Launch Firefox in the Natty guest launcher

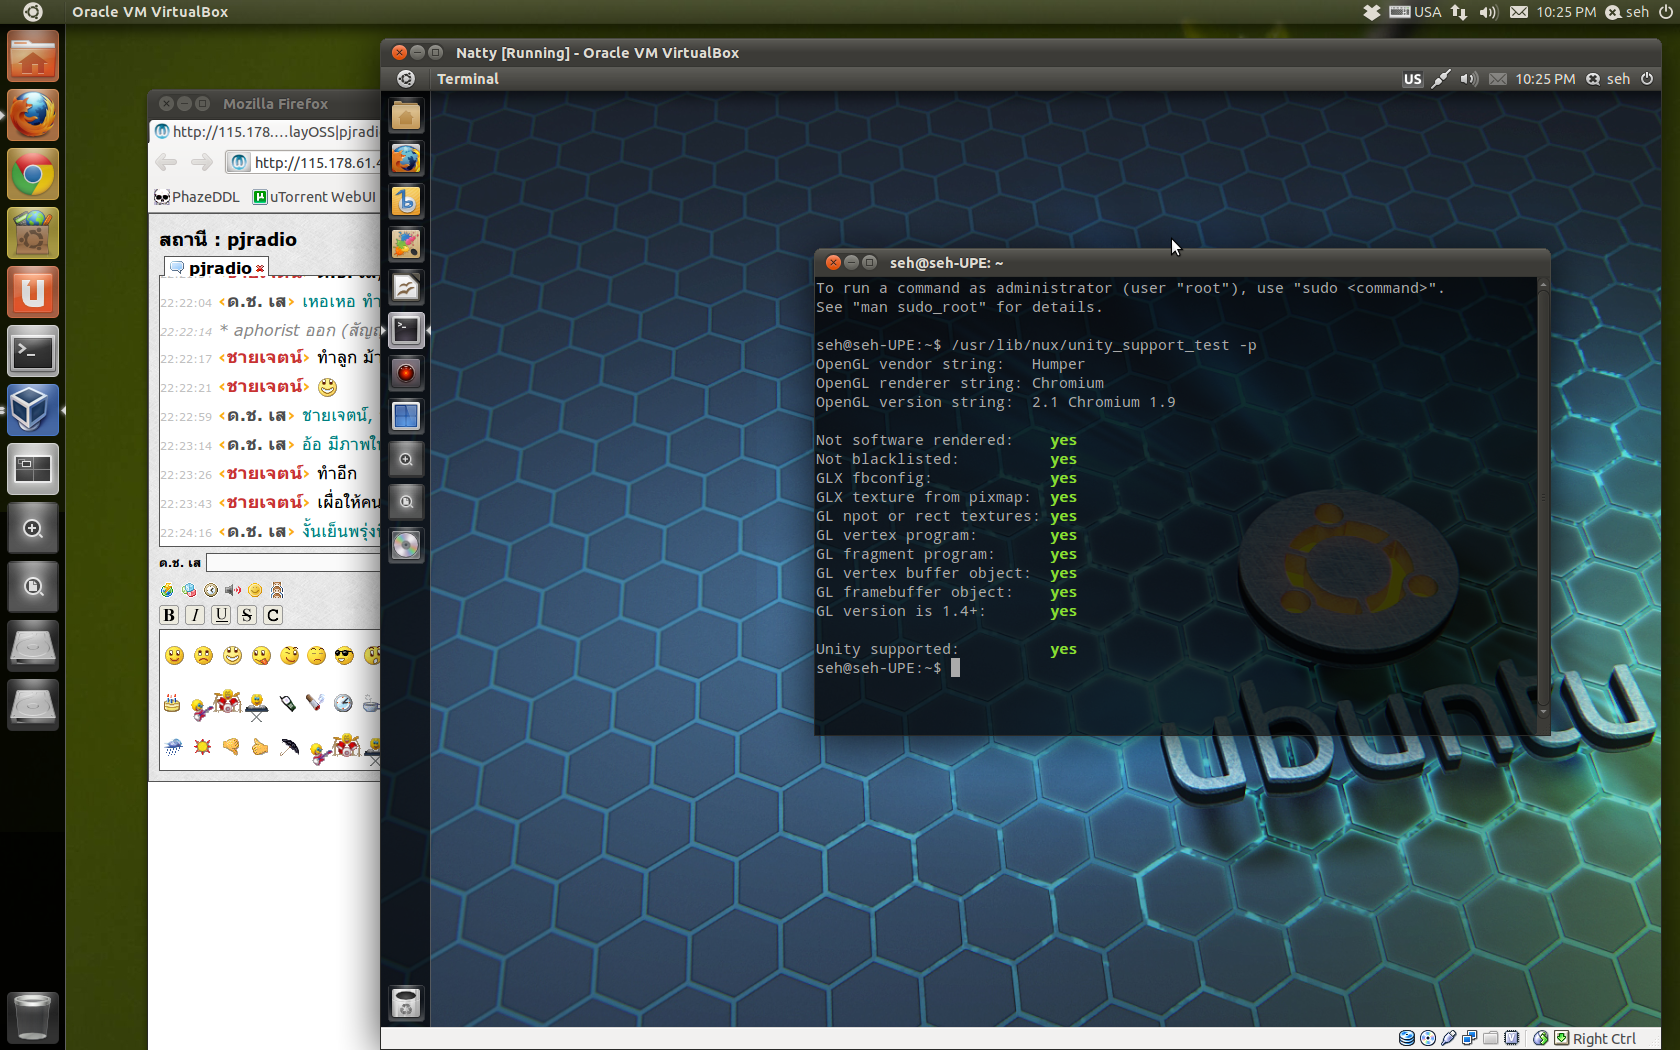[x=406, y=159]
